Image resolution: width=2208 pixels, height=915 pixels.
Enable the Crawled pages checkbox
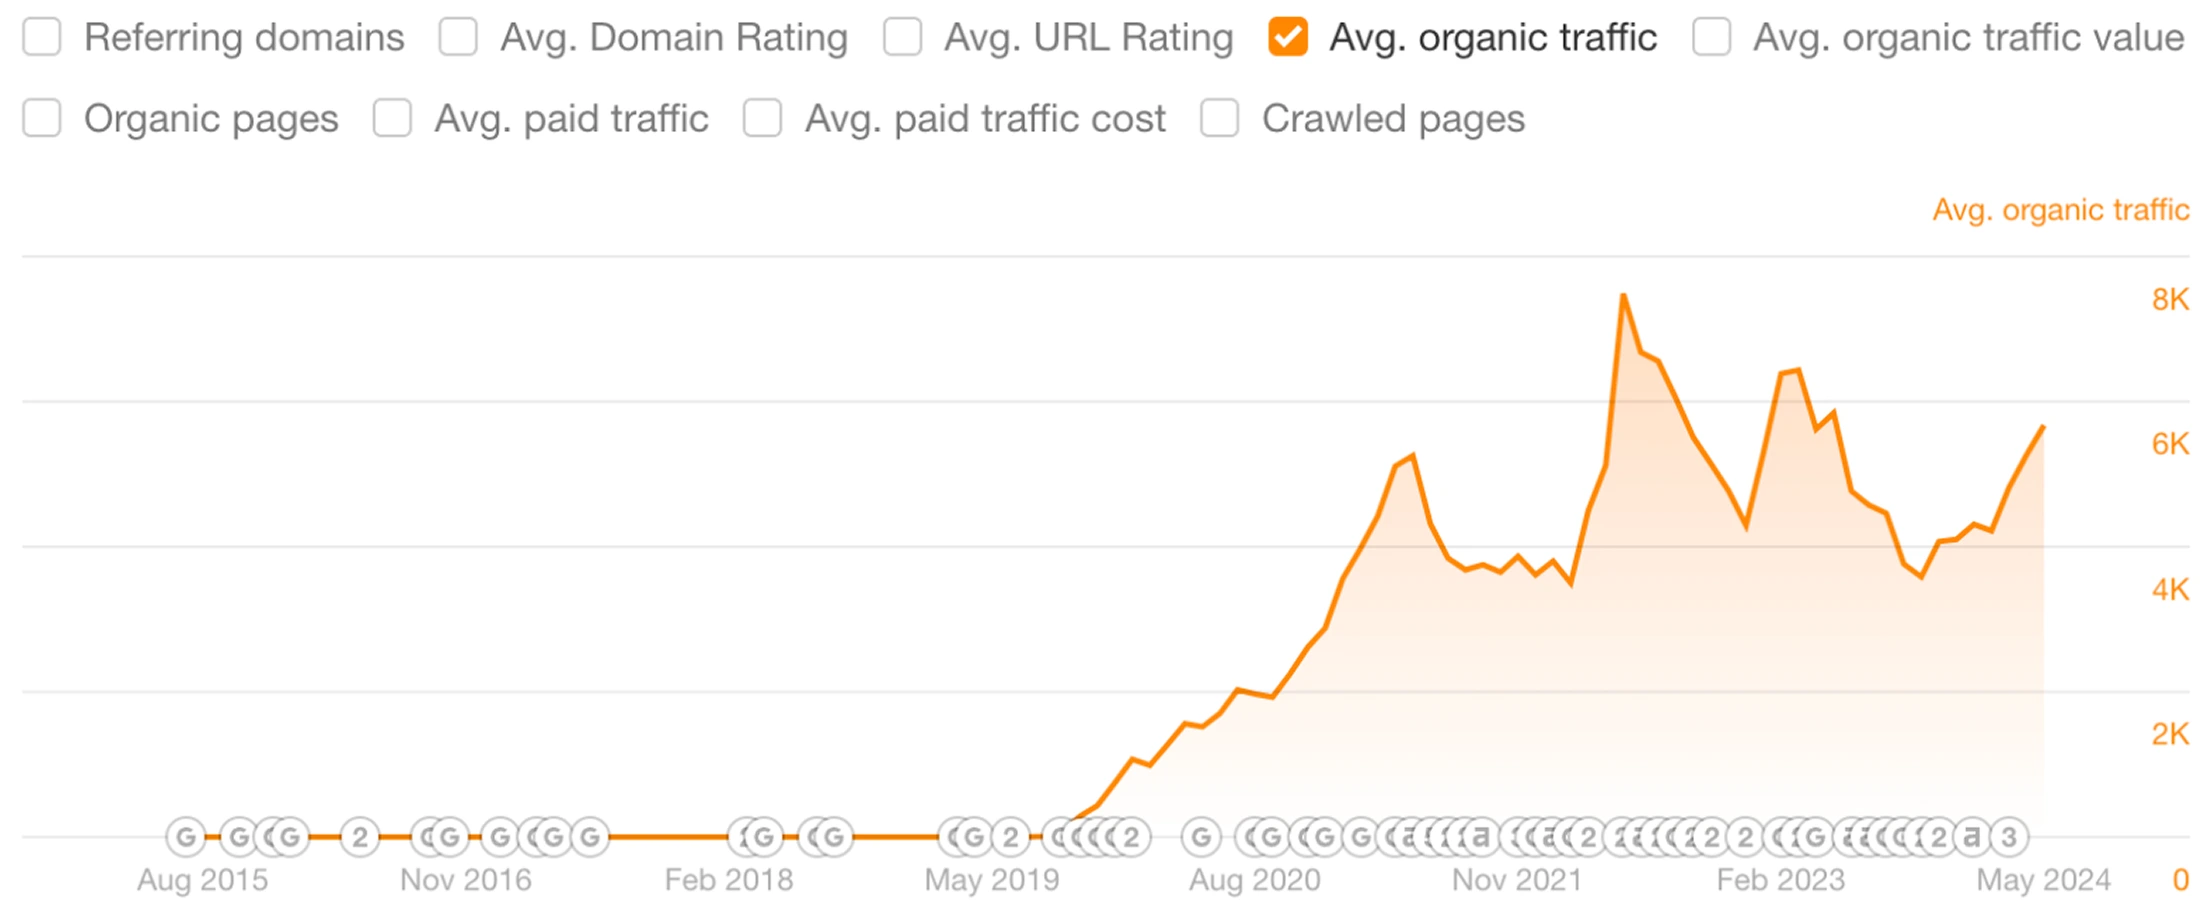point(1219,118)
